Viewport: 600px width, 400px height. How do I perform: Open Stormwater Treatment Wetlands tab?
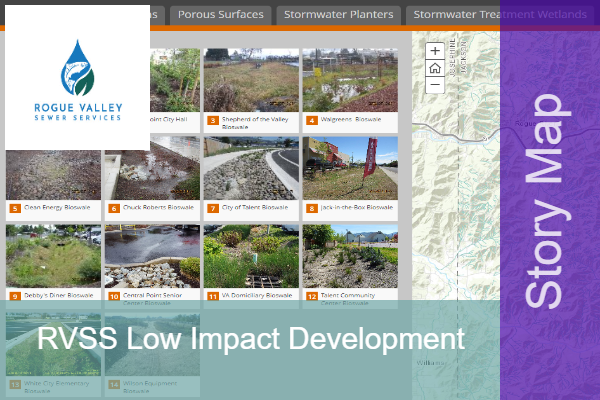500,15
